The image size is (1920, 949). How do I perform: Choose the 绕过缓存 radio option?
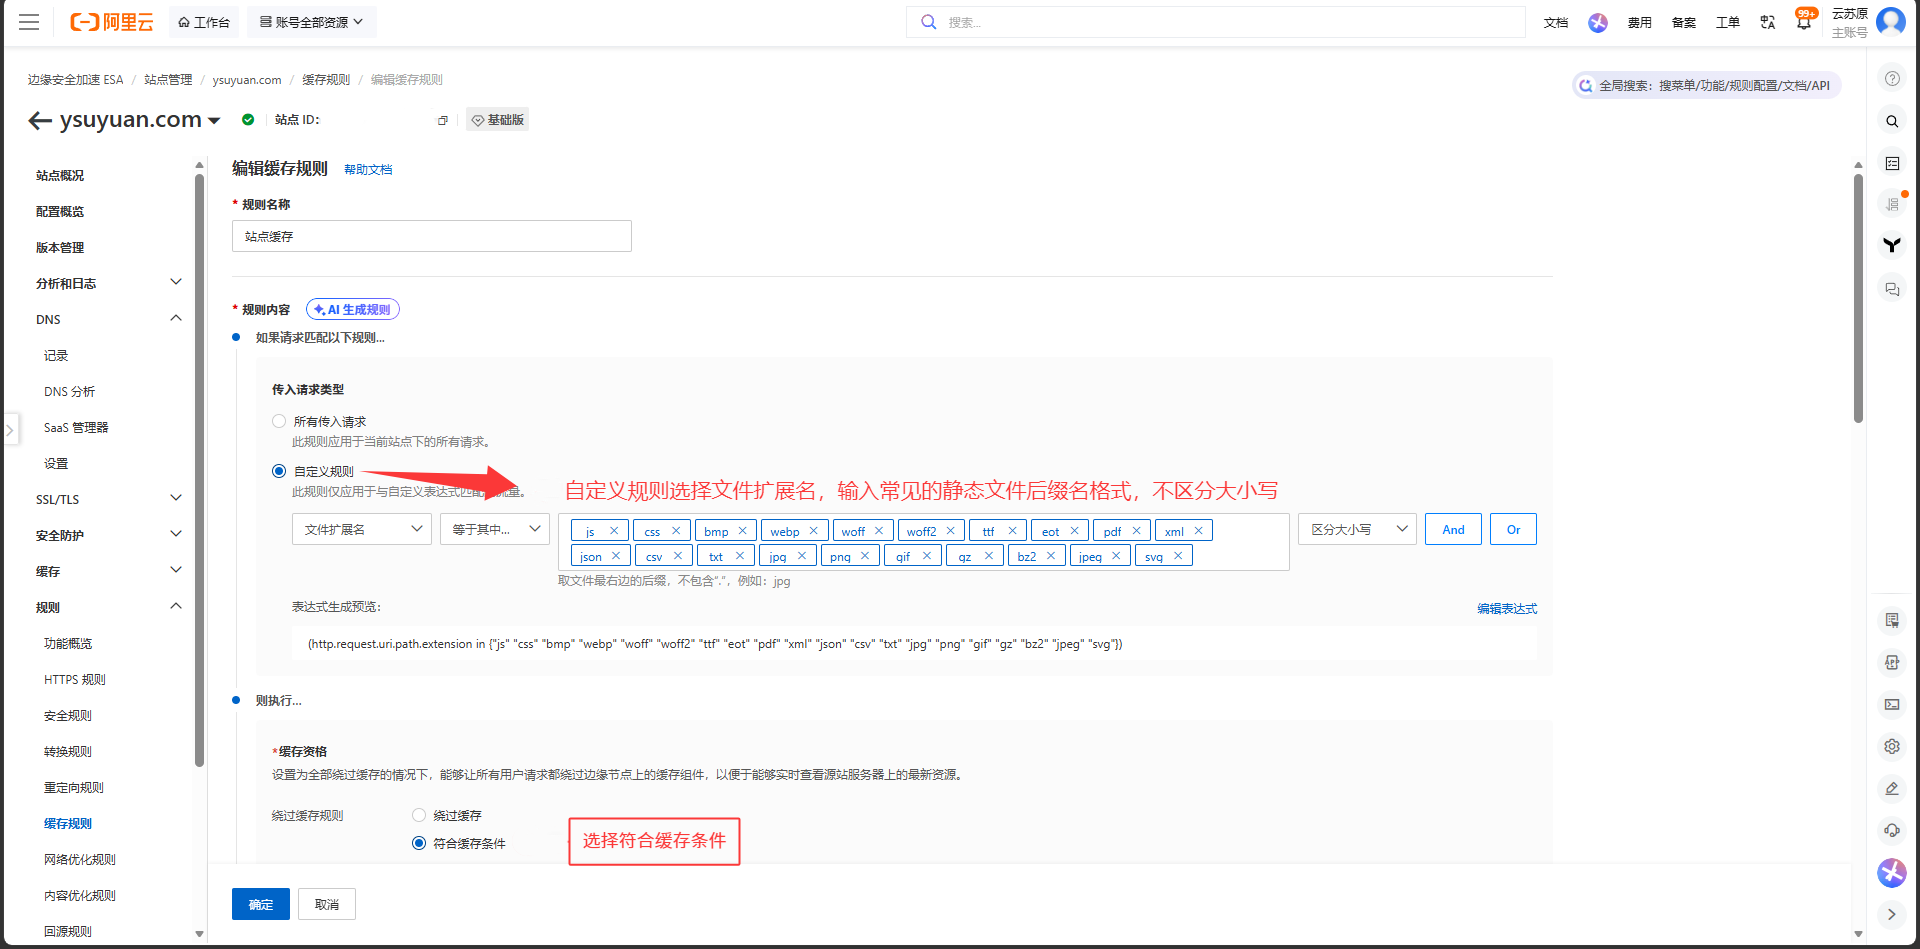pyautogui.click(x=419, y=815)
